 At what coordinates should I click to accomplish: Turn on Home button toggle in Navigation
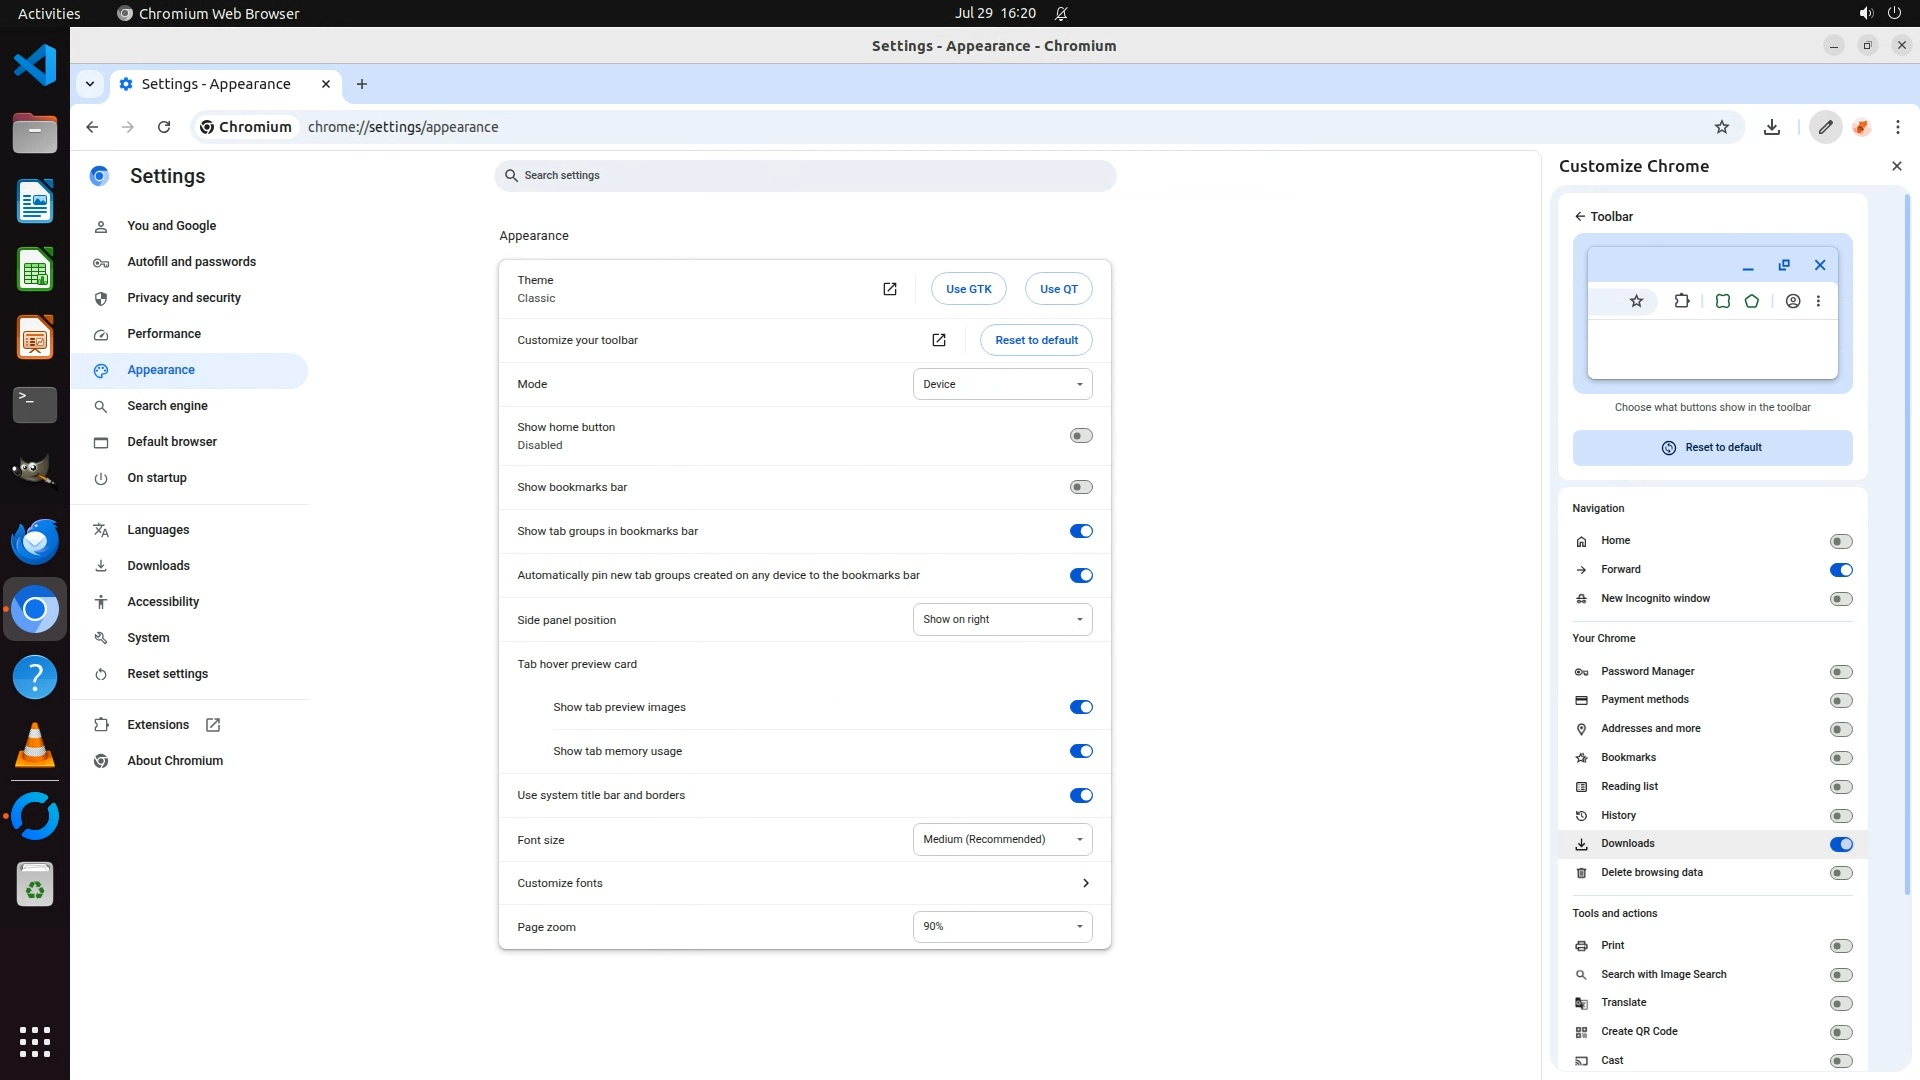pyautogui.click(x=1840, y=541)
